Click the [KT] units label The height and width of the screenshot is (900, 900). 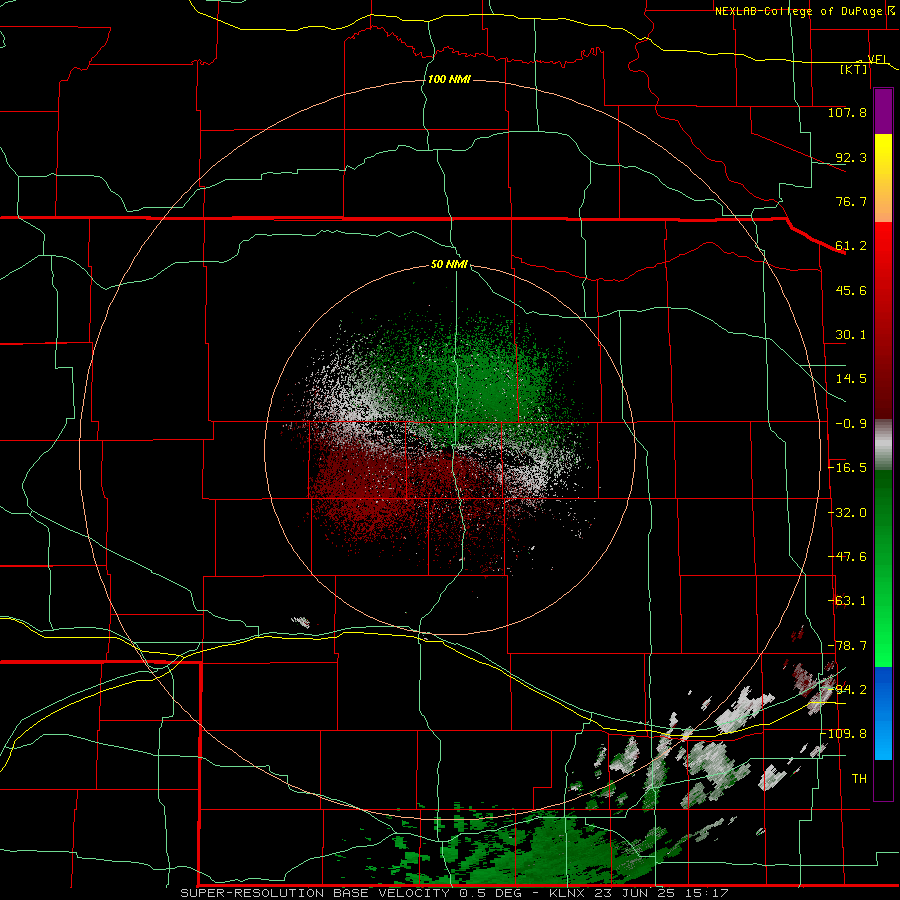pos(854,69)
